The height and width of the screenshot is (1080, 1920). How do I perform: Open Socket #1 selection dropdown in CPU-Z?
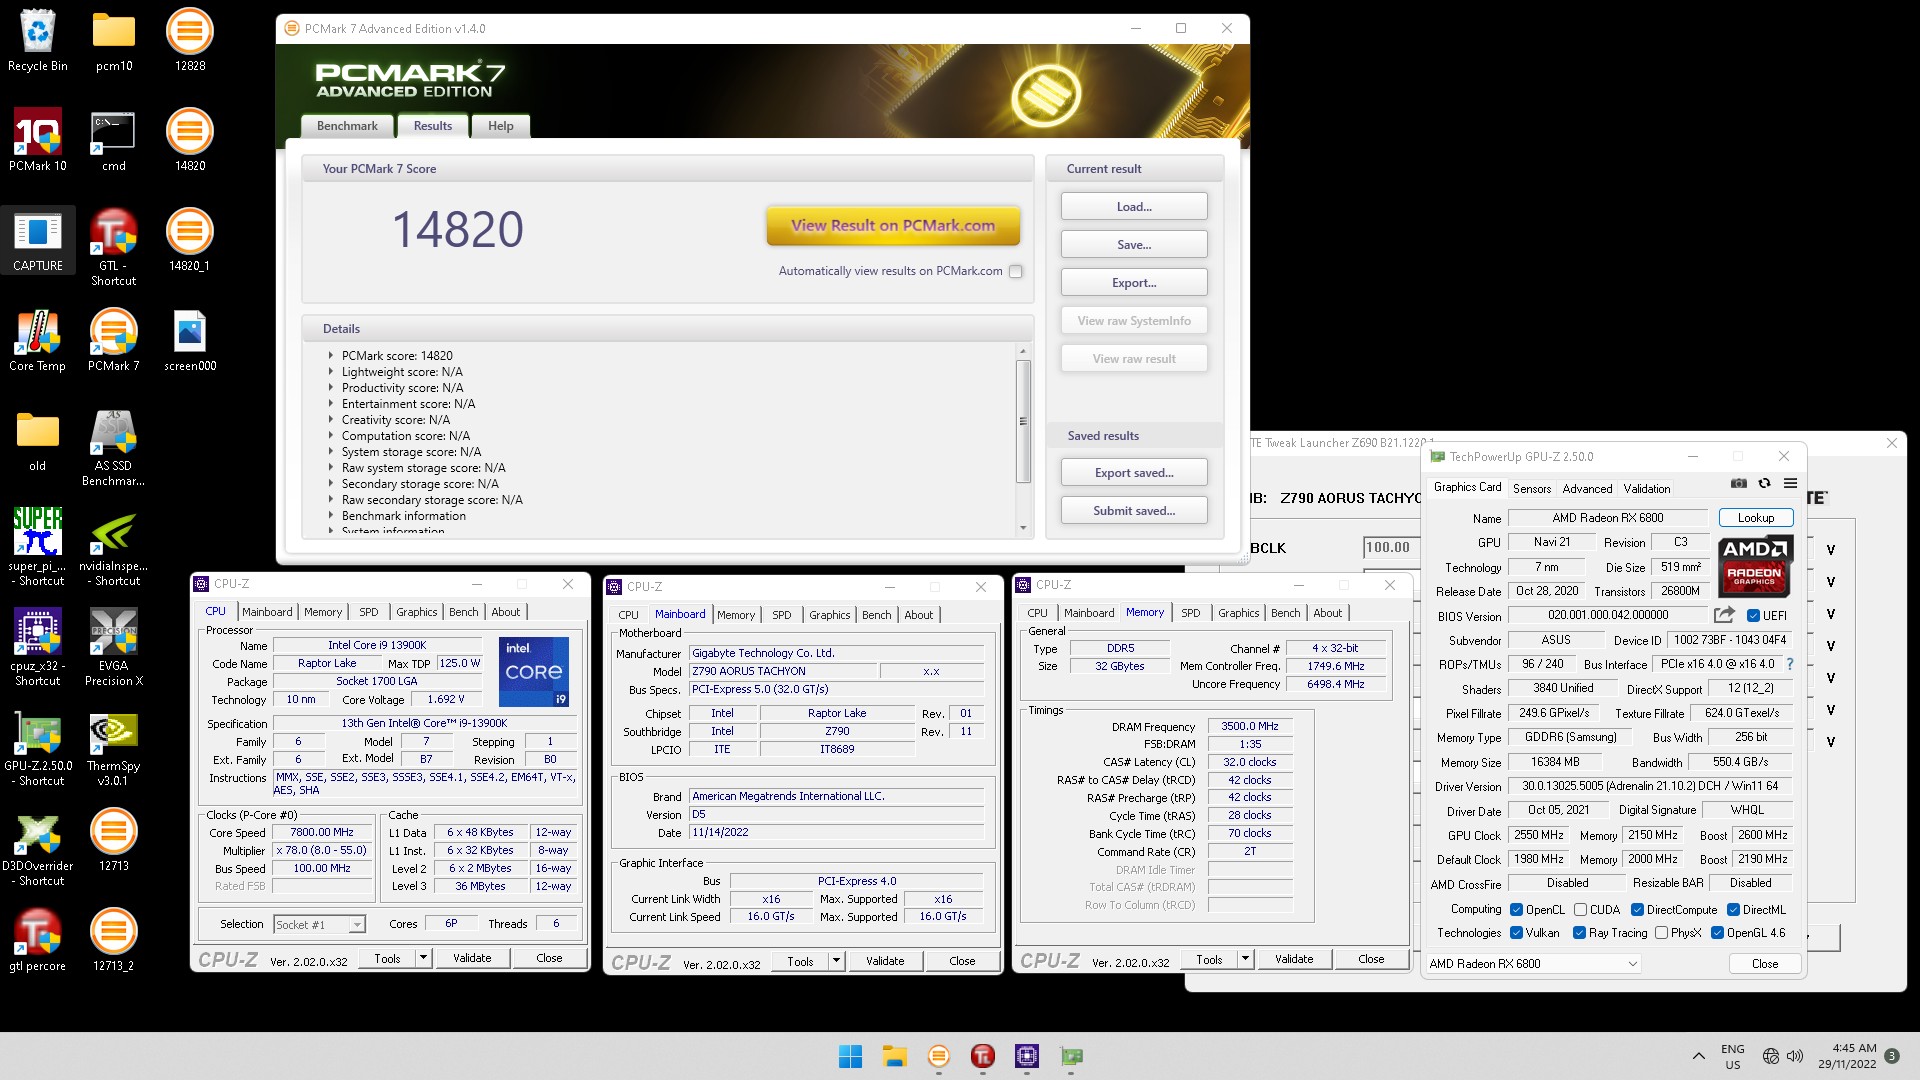[319, 925]
